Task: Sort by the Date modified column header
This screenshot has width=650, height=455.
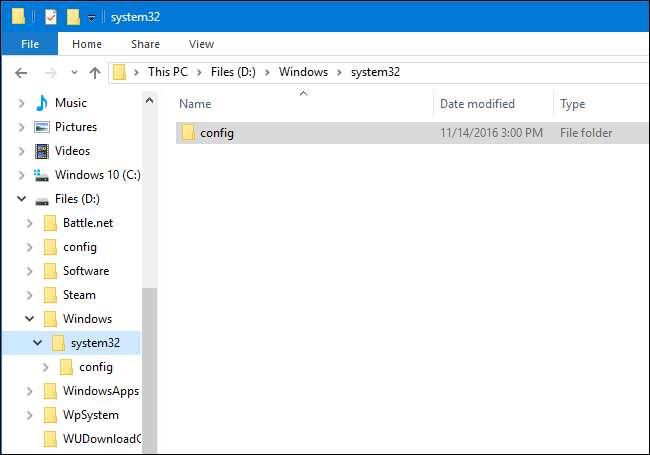Action: tap(477, 104)
